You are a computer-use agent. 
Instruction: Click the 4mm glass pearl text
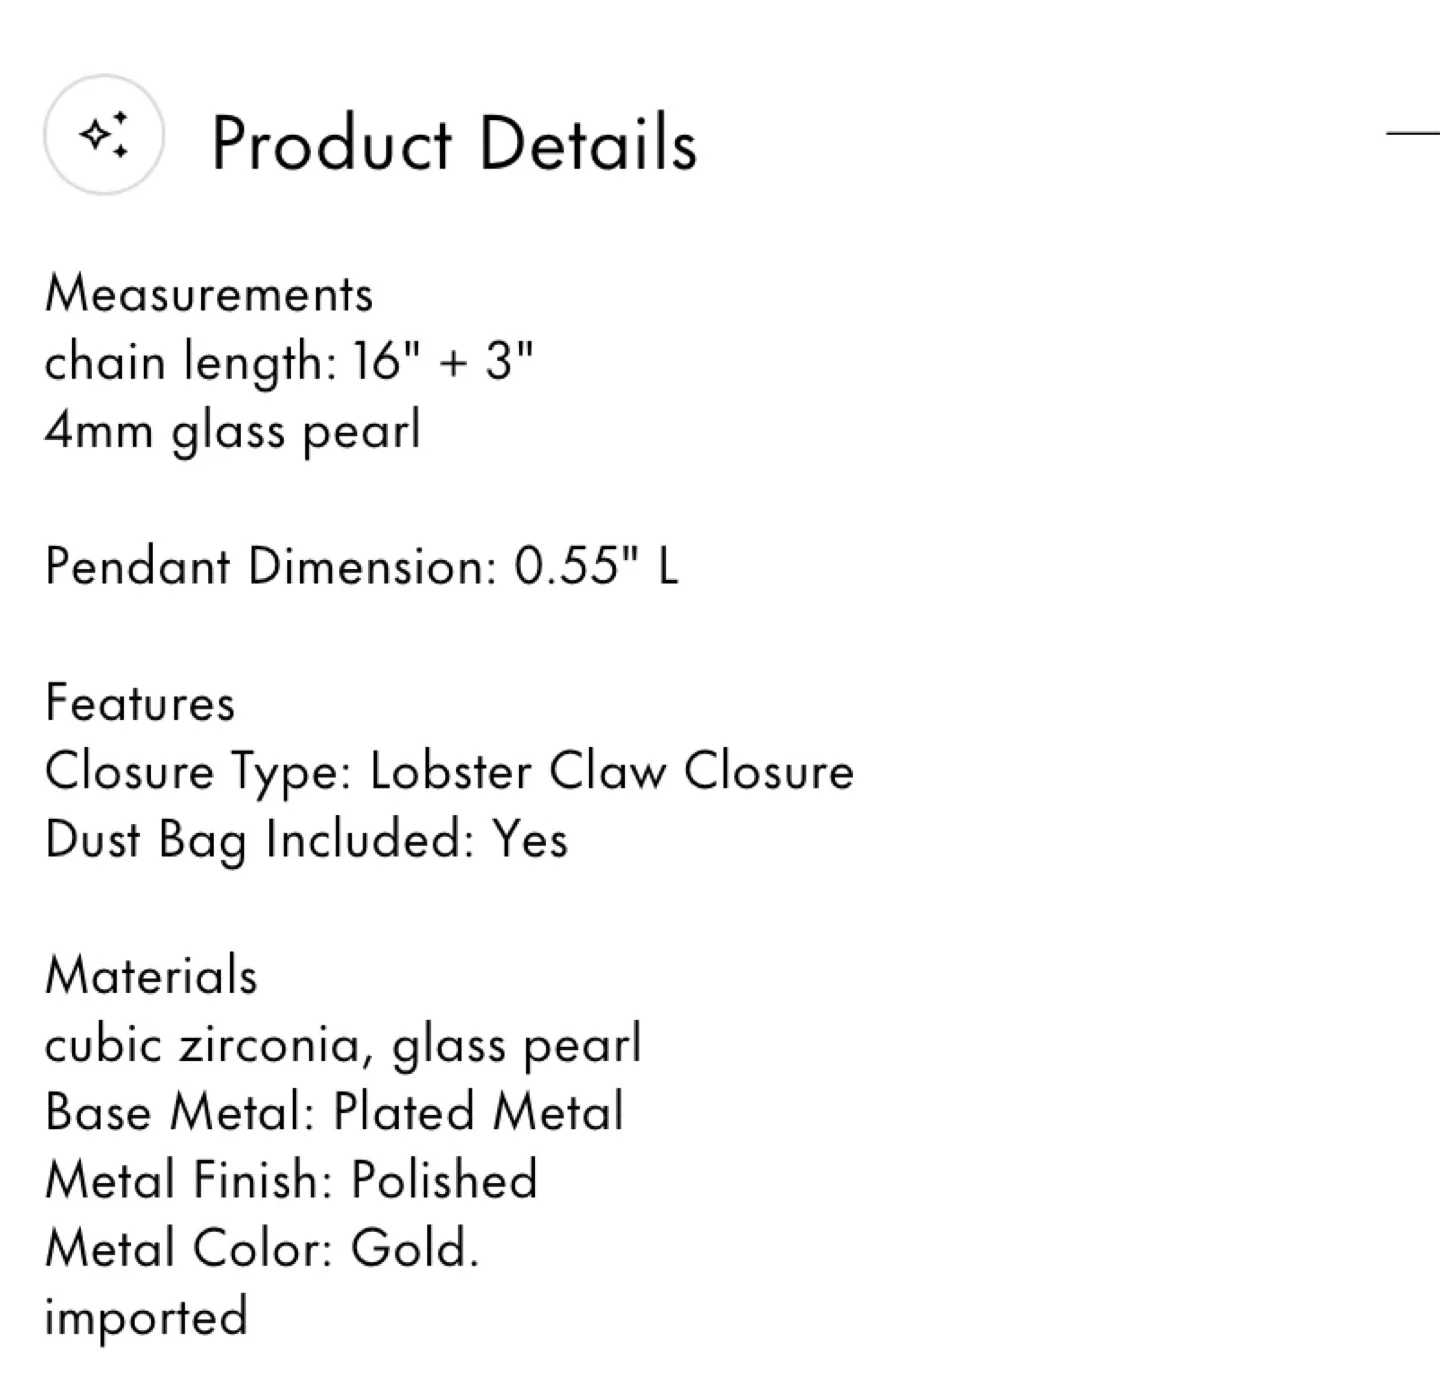233,432
